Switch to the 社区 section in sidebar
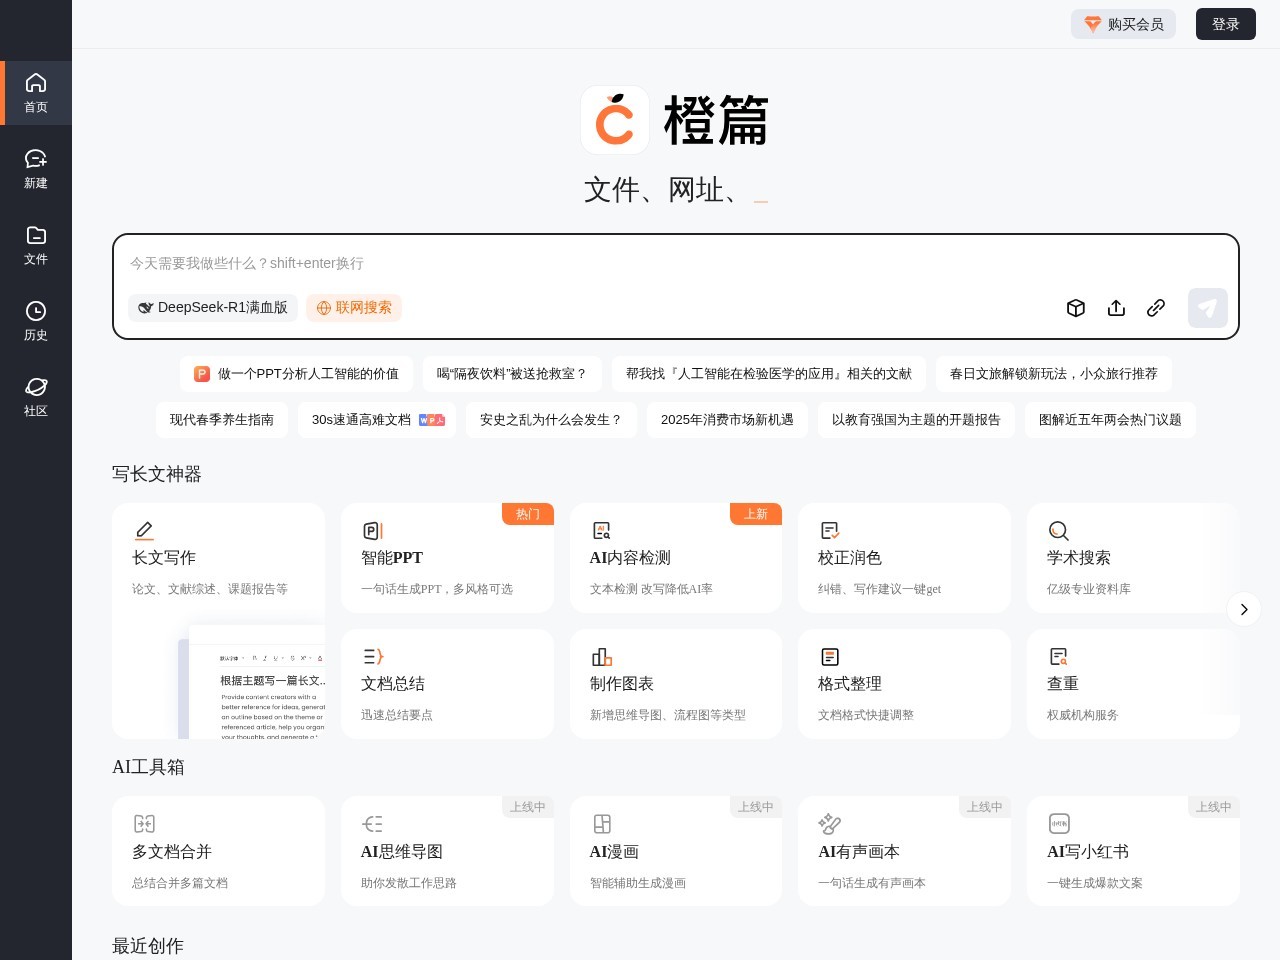Image resolution: width=1280 pixels, height=960 pixels. pyautogui.click(x=36, y=396)
